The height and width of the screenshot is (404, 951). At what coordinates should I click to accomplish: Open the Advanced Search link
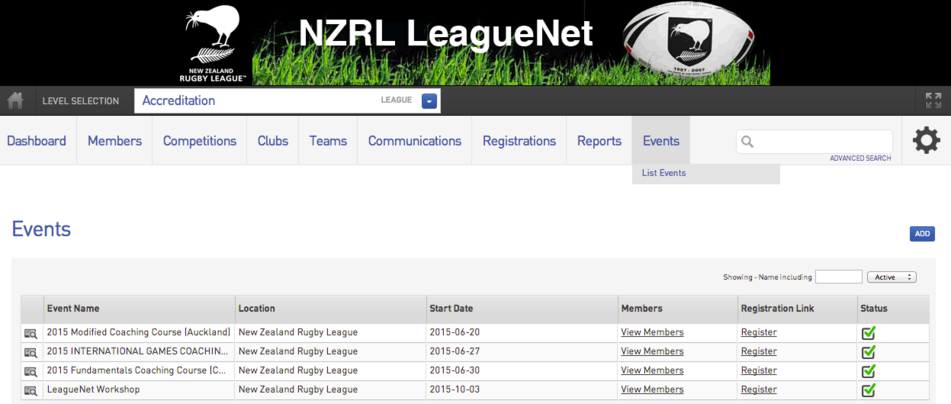click(x=861, y=158)
